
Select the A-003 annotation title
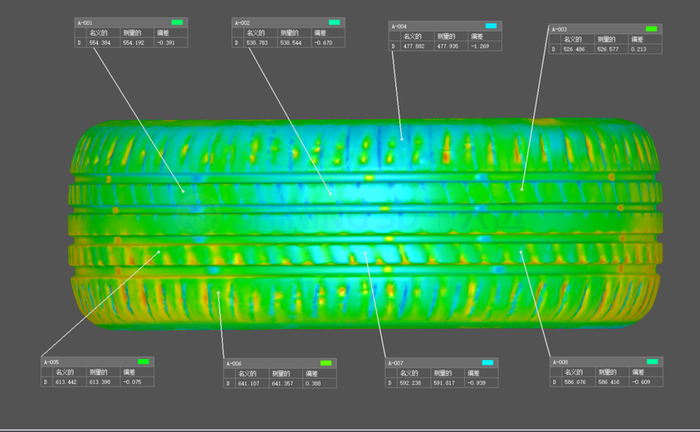(559, 29)
